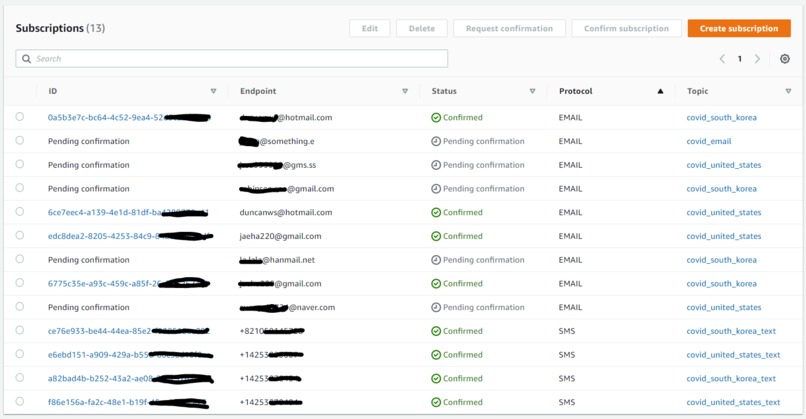Focus the subscriptions Search field
Screen dimensions: 806x419
click(231, 59)
